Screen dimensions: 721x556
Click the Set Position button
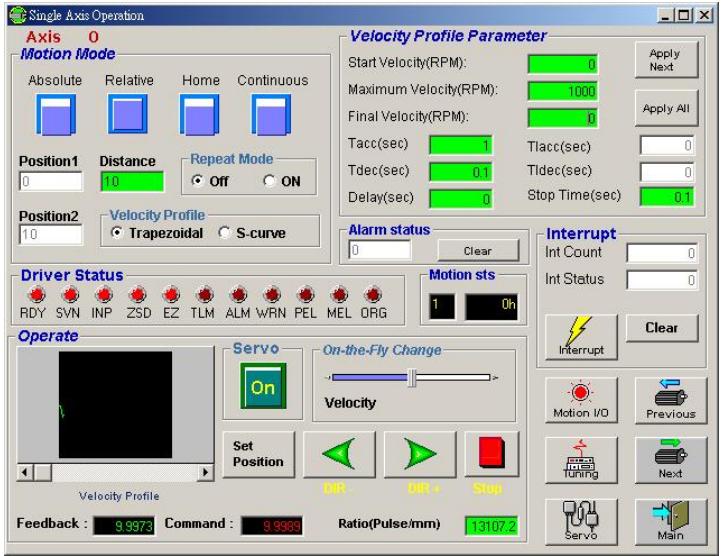coord(258,454)
